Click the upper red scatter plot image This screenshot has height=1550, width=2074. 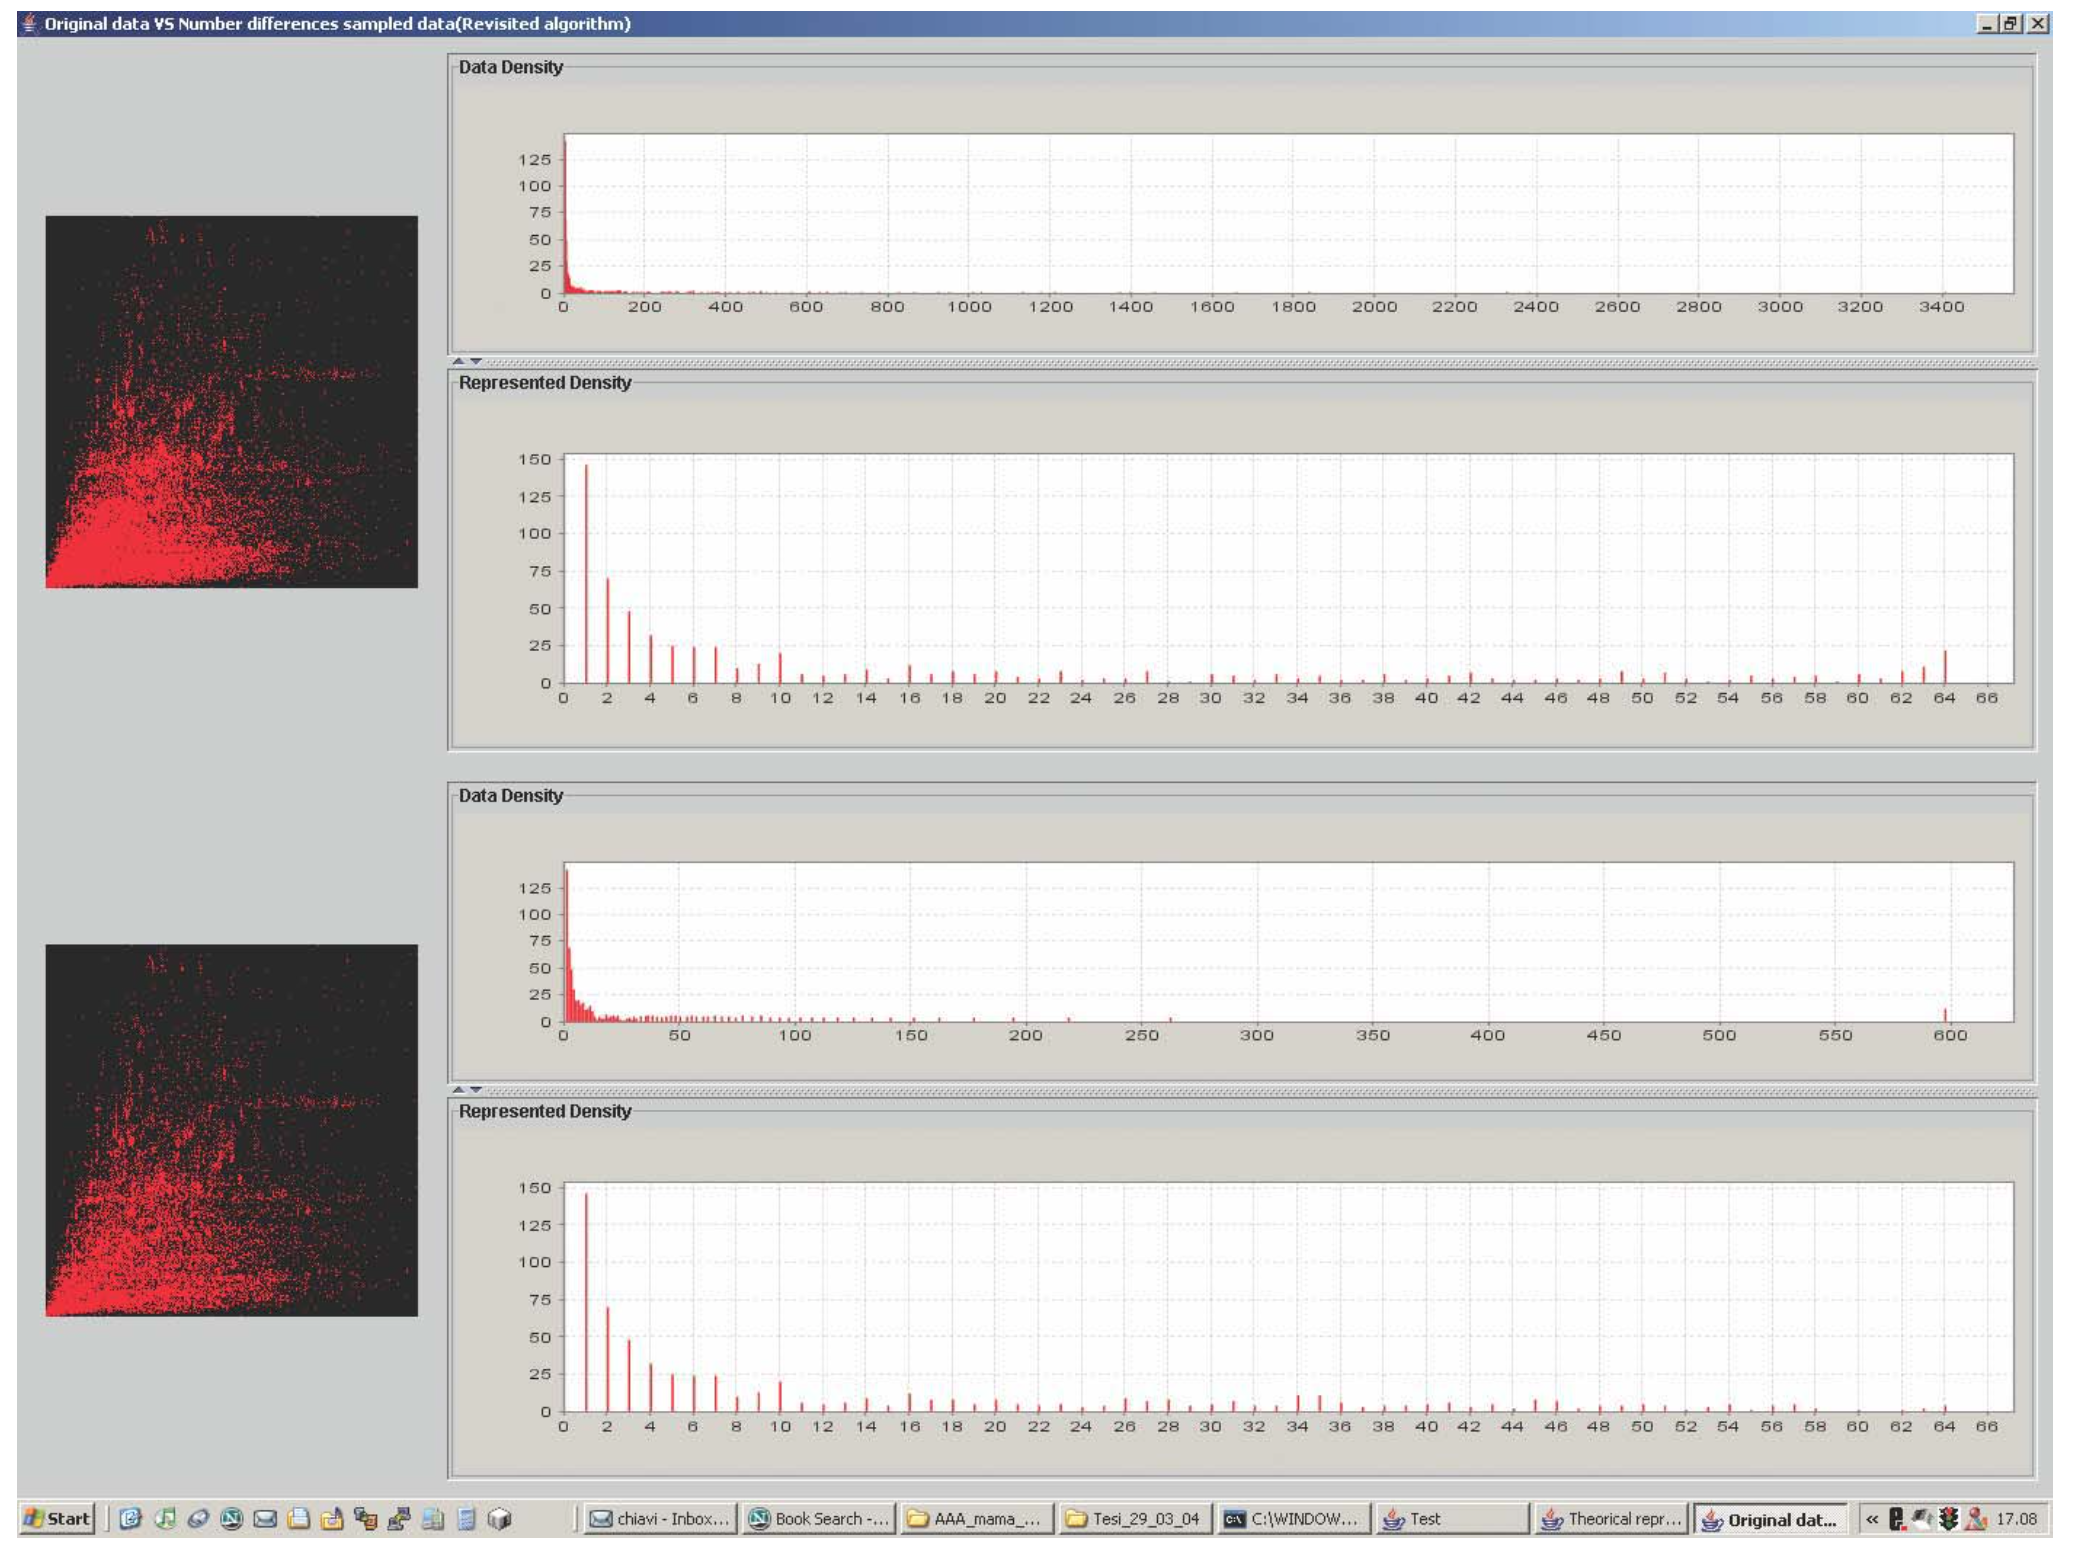point(231,401)
